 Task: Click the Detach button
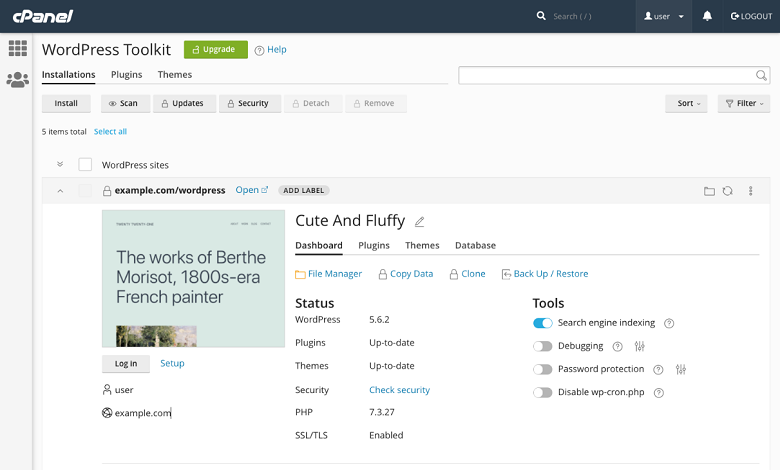click(313, 103)
